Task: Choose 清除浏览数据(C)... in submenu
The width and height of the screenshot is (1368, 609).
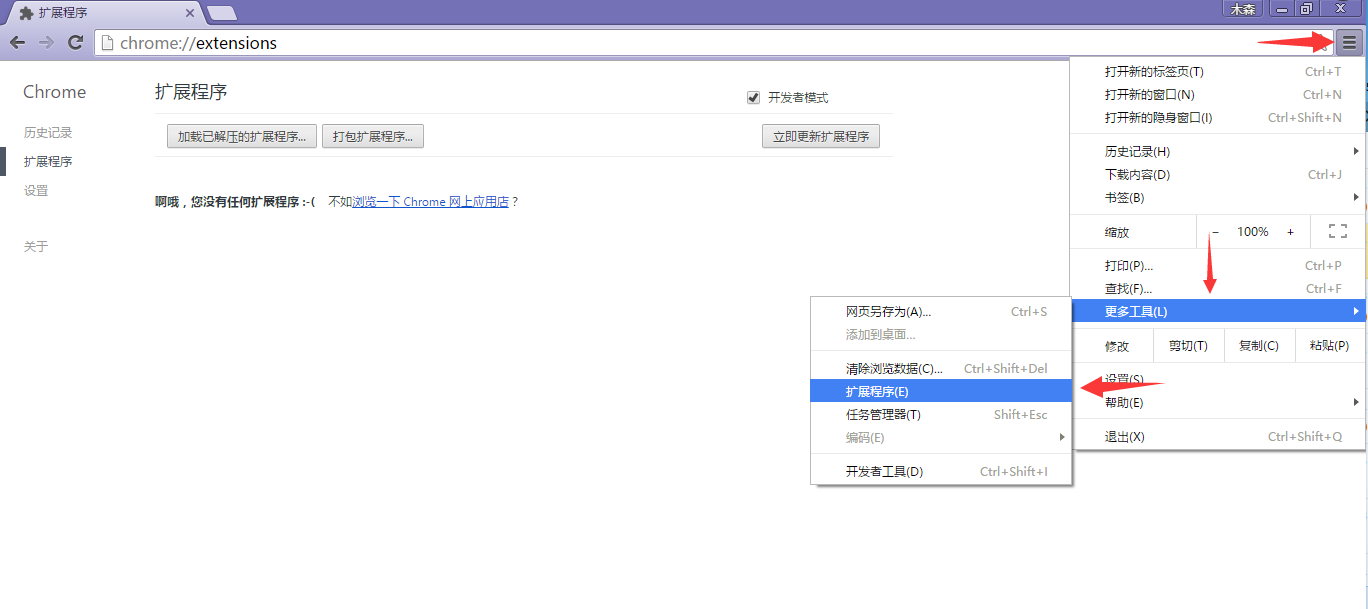Action: point(941,368)
